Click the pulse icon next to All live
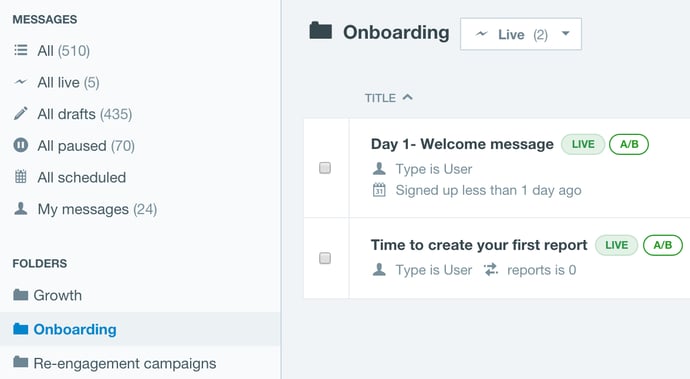The width and height of the screenshot is (690, 379). point(20,82)
